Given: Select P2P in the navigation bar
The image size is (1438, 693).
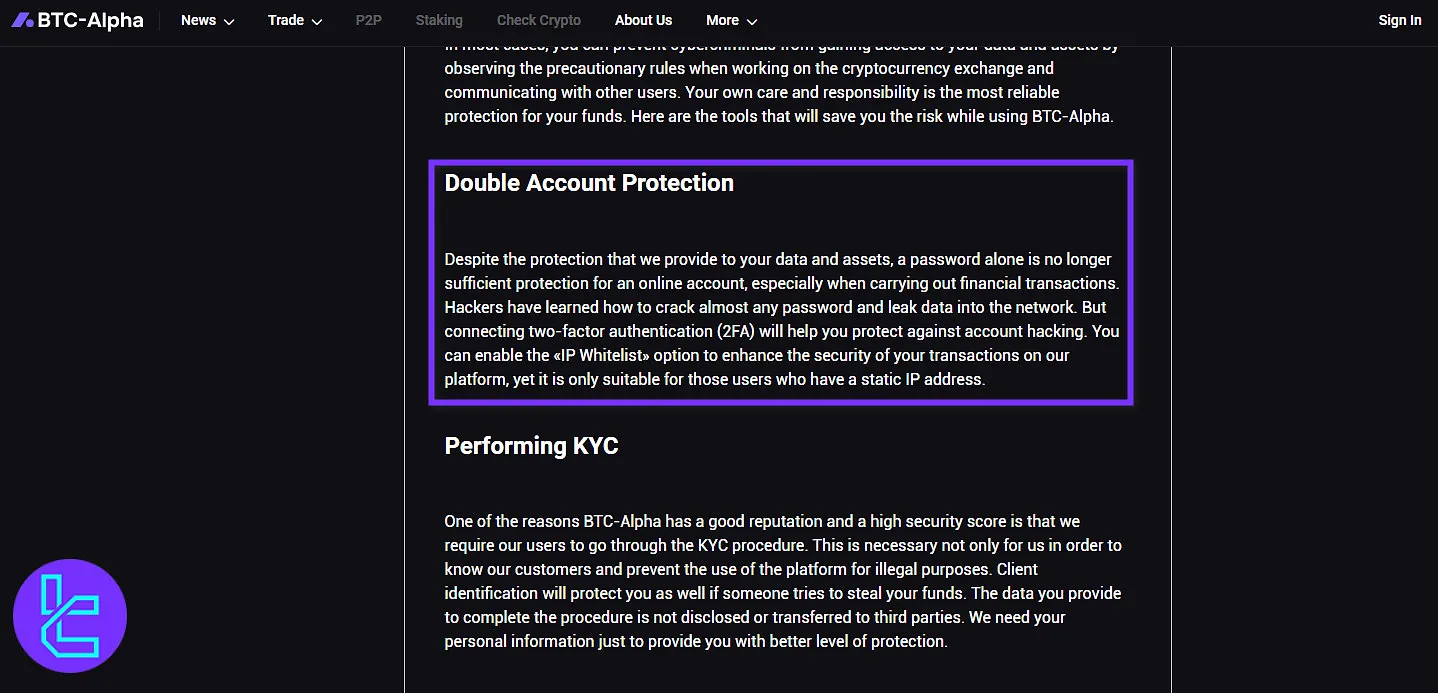Looking at the screenshot, I should coord(368,20).
